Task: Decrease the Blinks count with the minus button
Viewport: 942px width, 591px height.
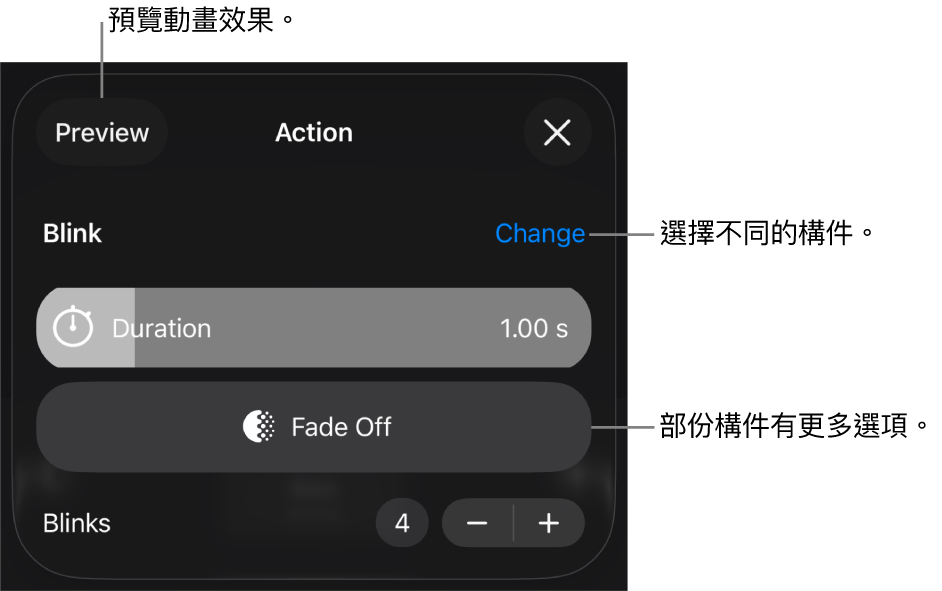Action: click(x=477, y=523)
